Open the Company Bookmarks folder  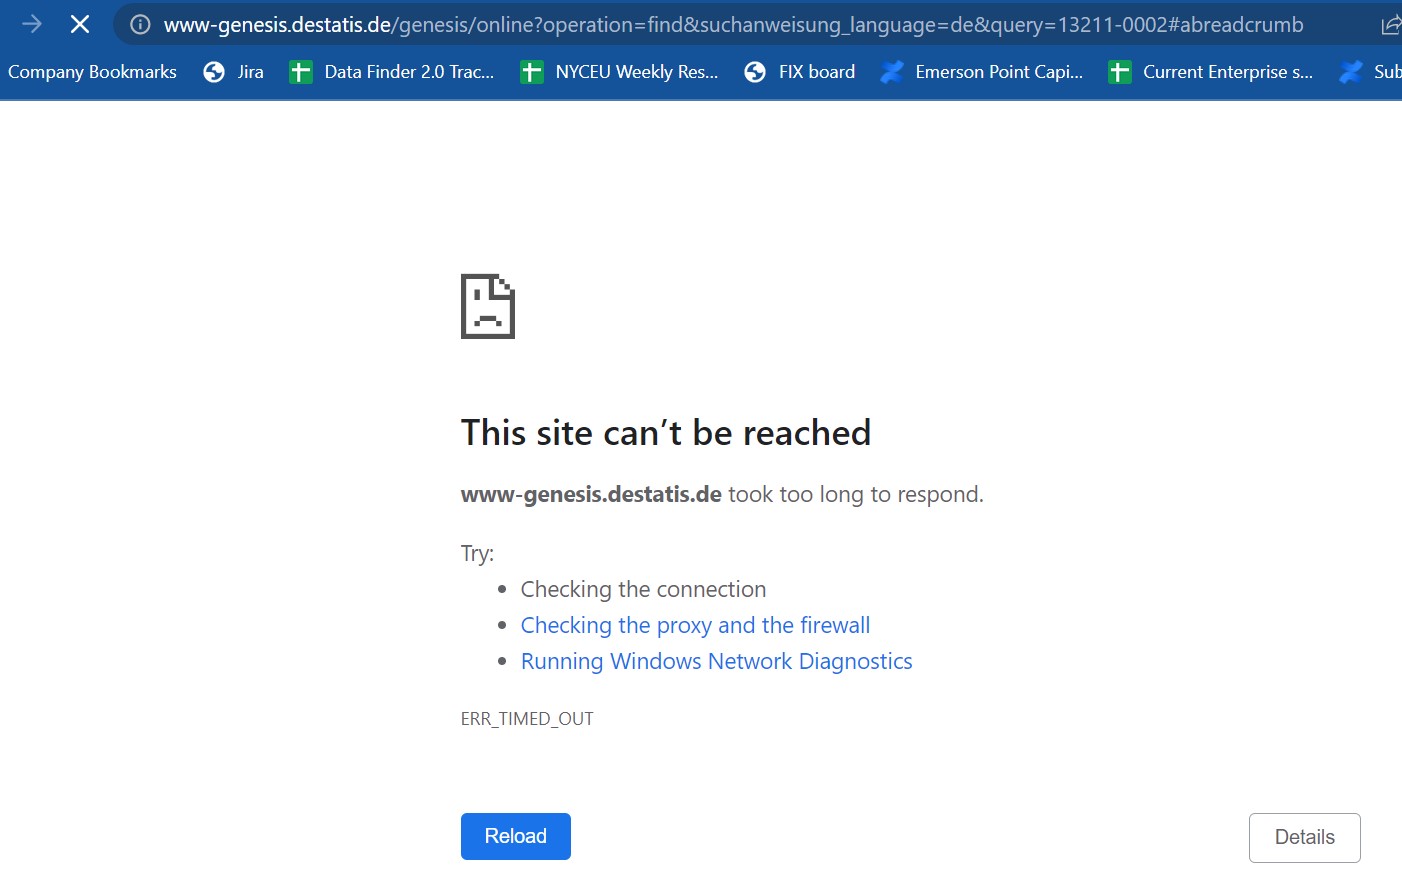point(92,72)
